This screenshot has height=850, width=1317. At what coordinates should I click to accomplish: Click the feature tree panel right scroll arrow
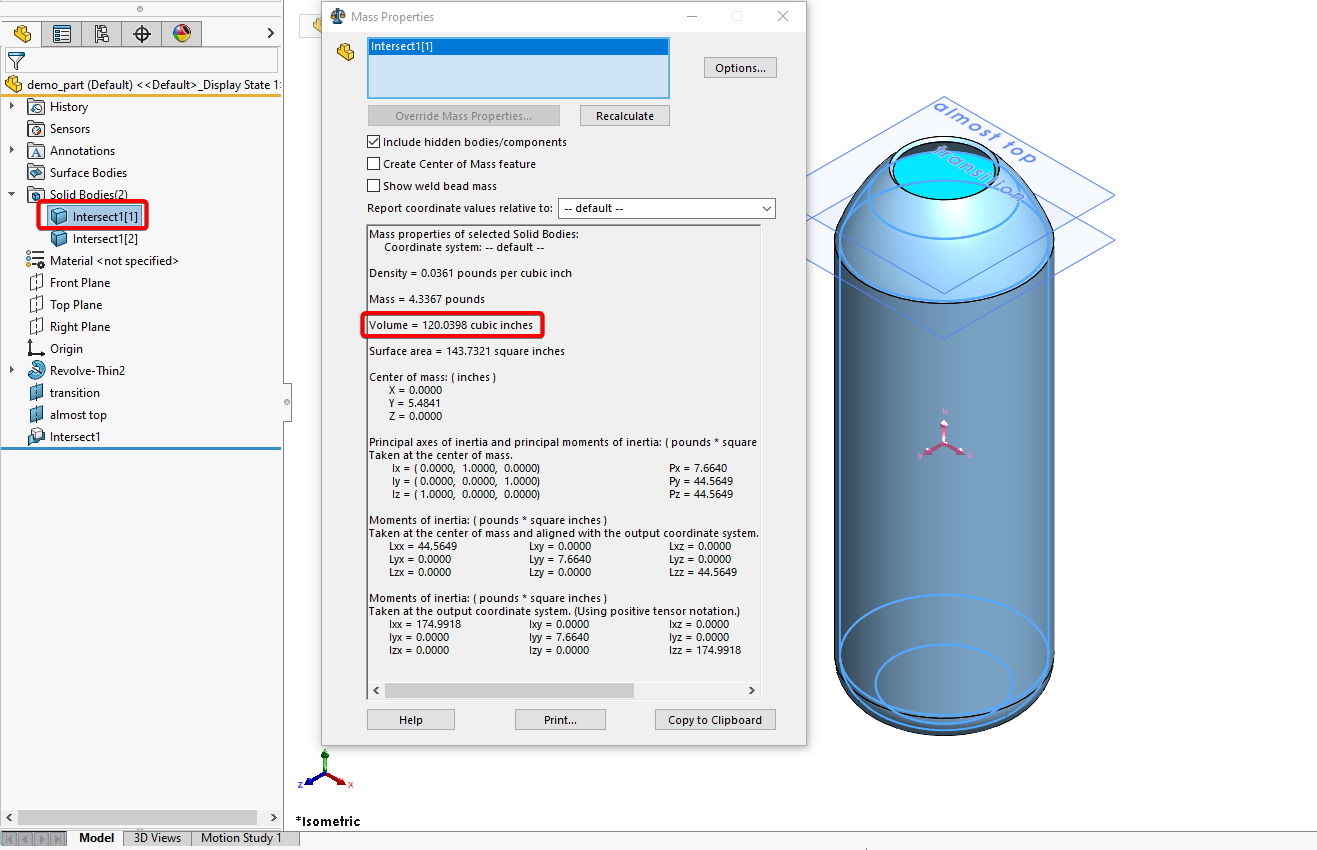pos(274,818)
